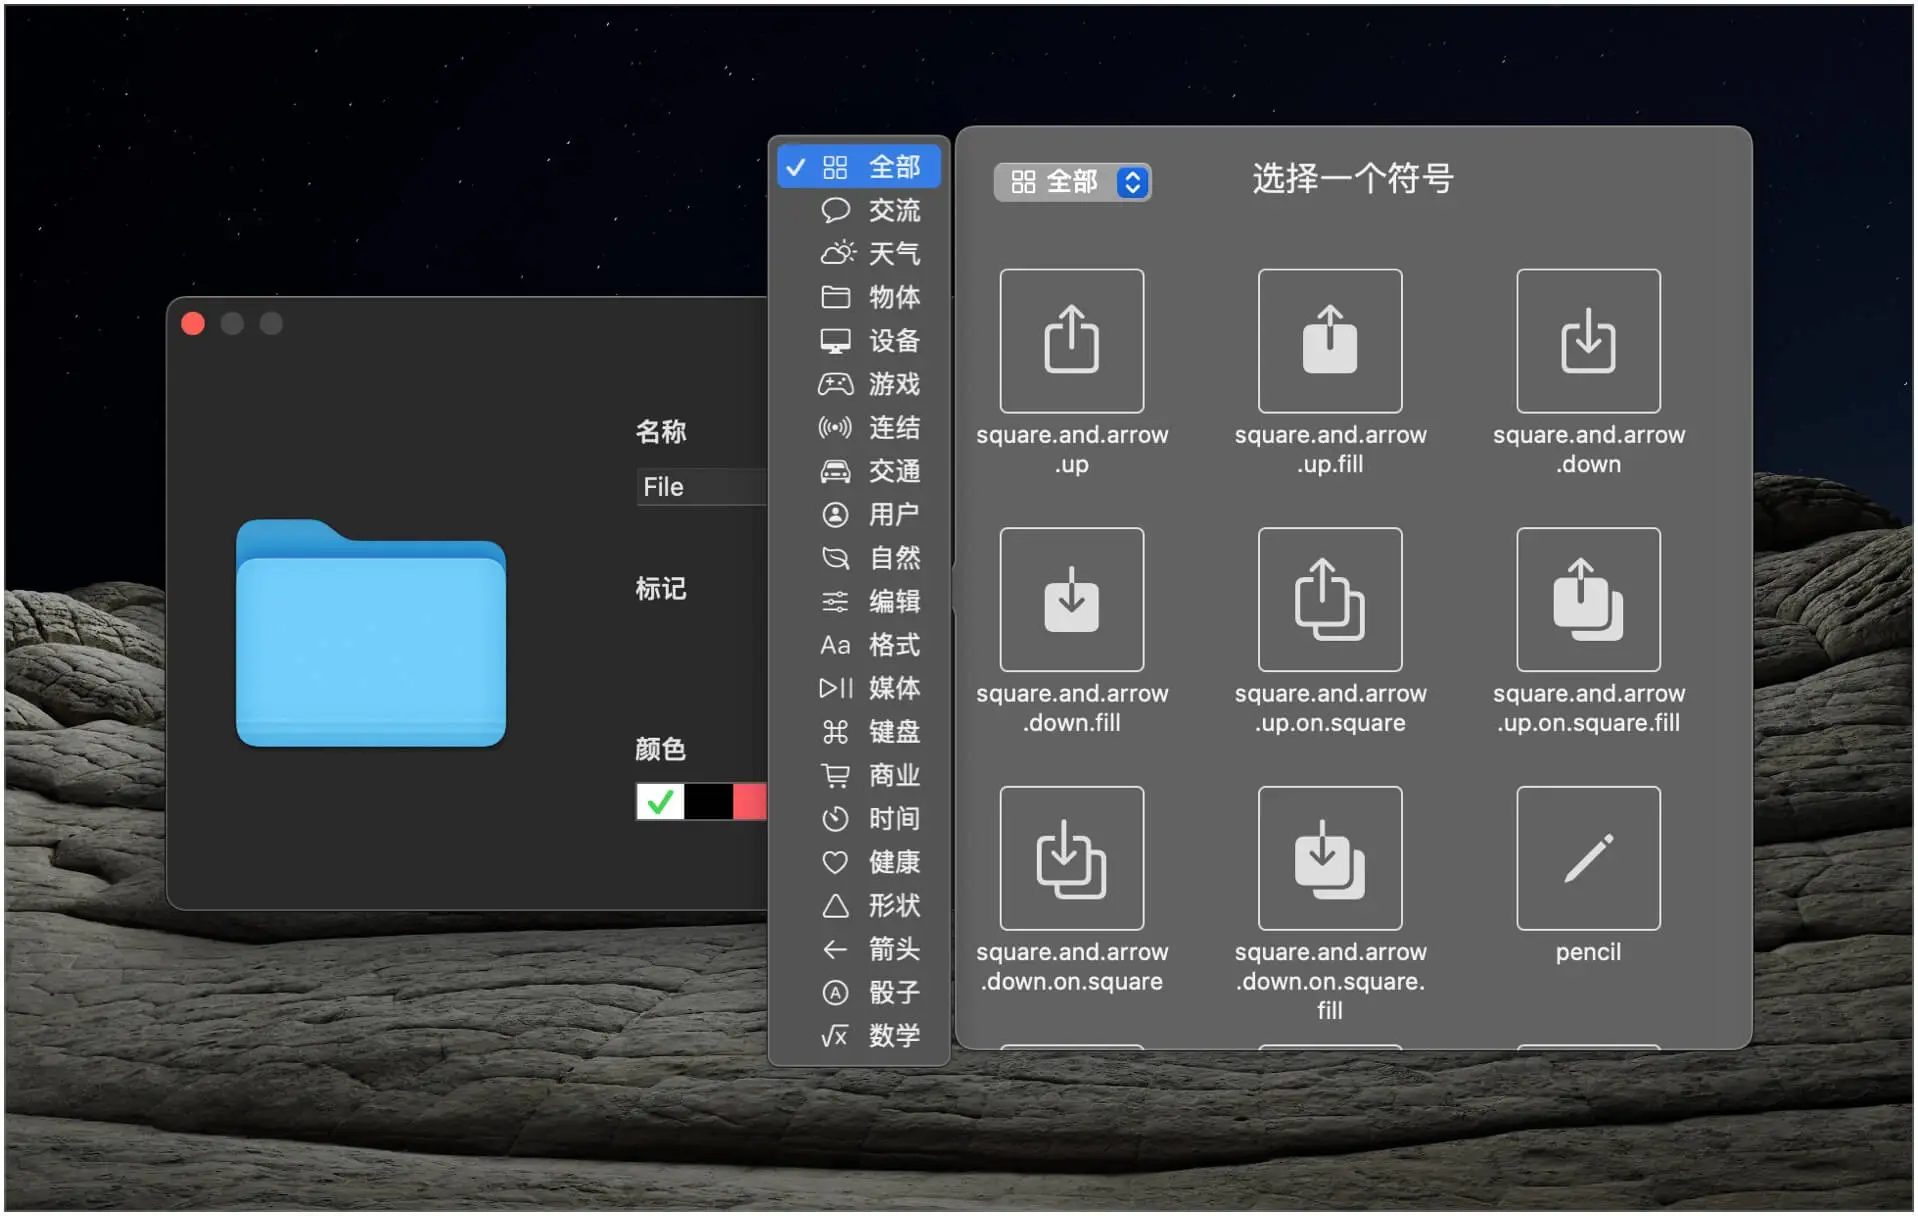1918x1216 pixels.
Task: Pick the 设备 category menu entry
Action: 859,341
